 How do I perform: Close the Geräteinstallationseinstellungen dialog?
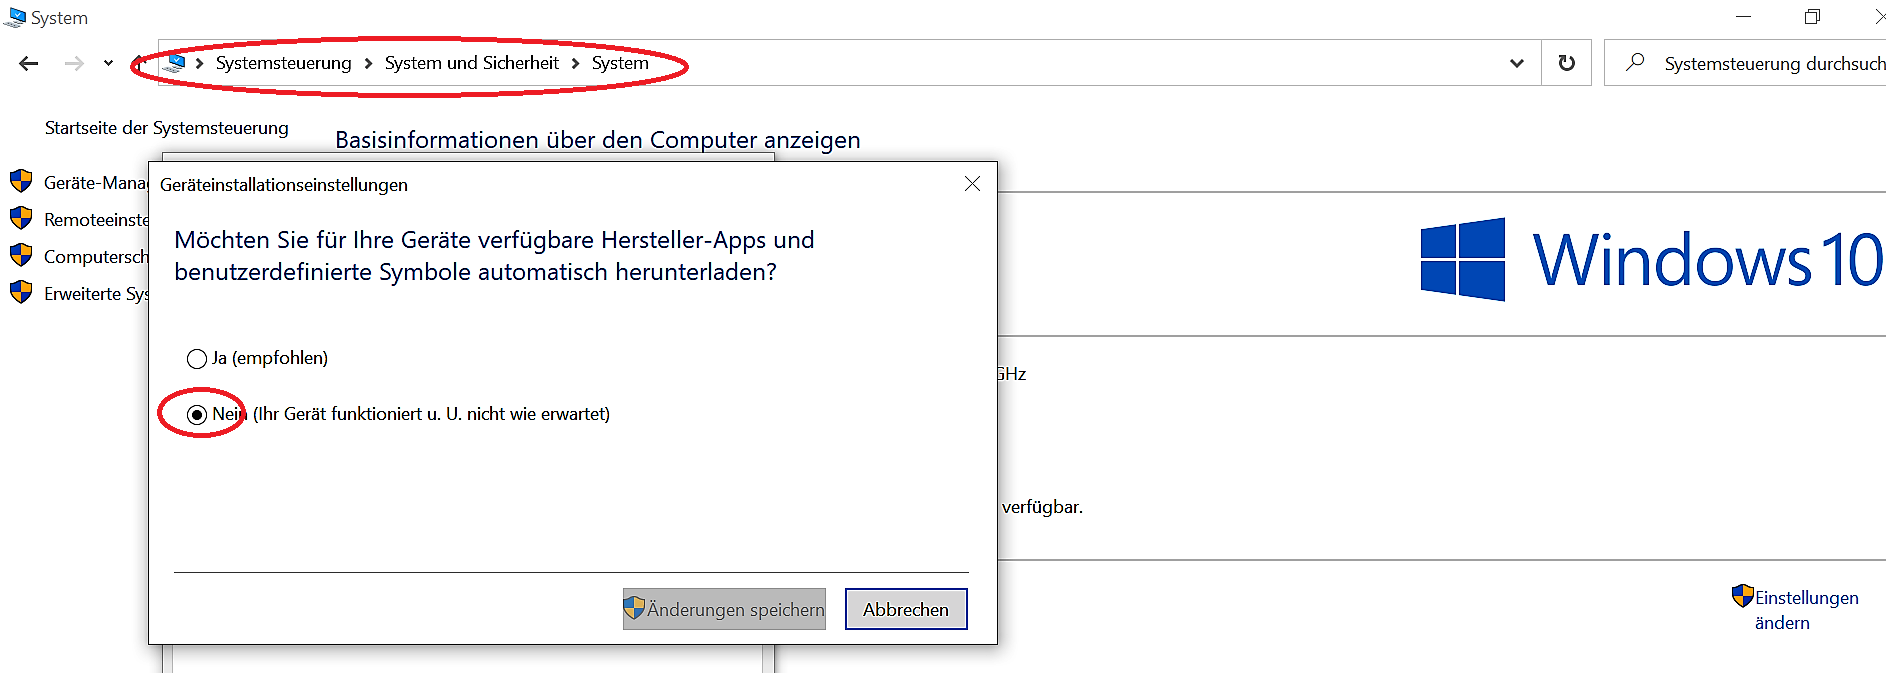[x=972, y=184]
